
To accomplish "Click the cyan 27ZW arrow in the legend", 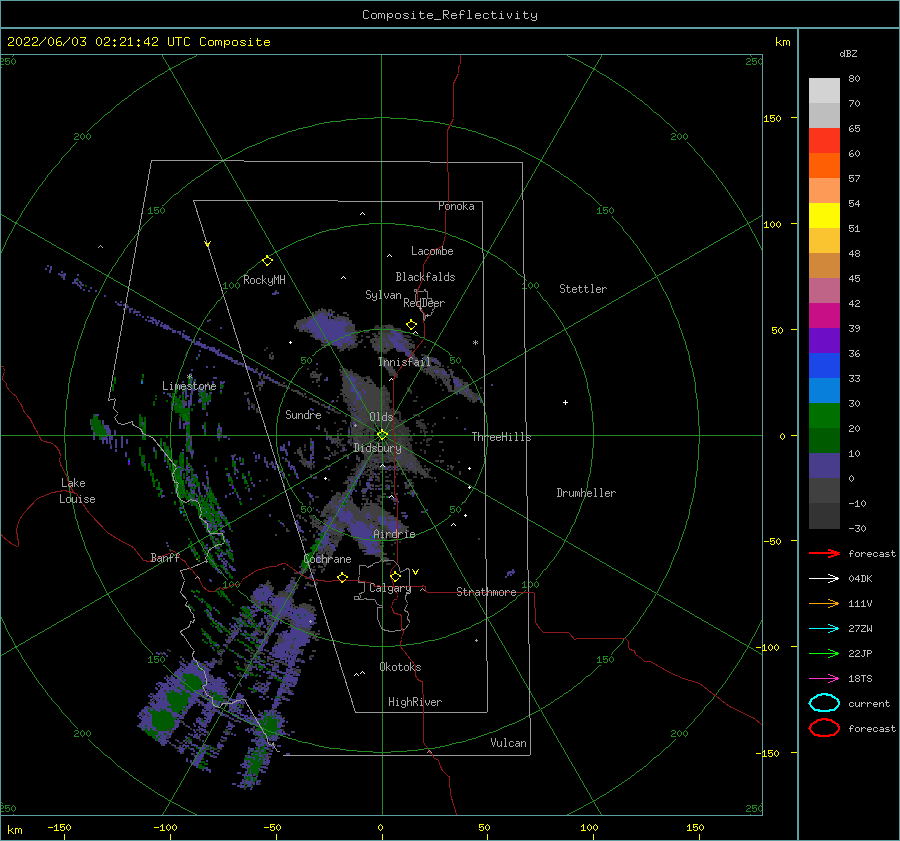I will point(824,629).
